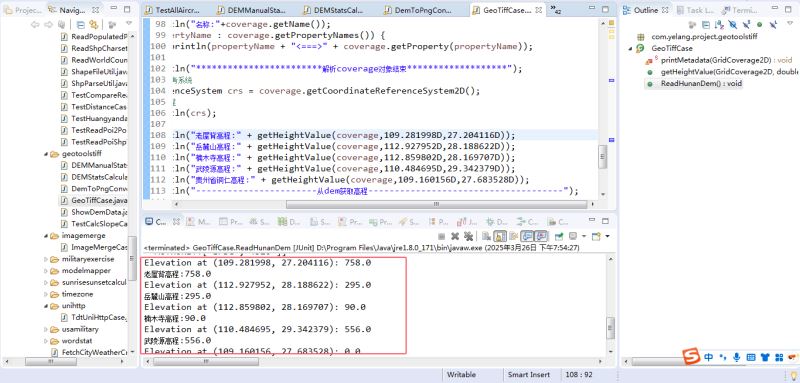Open ShapeFileUtil.java in the Navigator
Image resolution: width=800 pixels, height=383 pixels.
pos(94,72)
